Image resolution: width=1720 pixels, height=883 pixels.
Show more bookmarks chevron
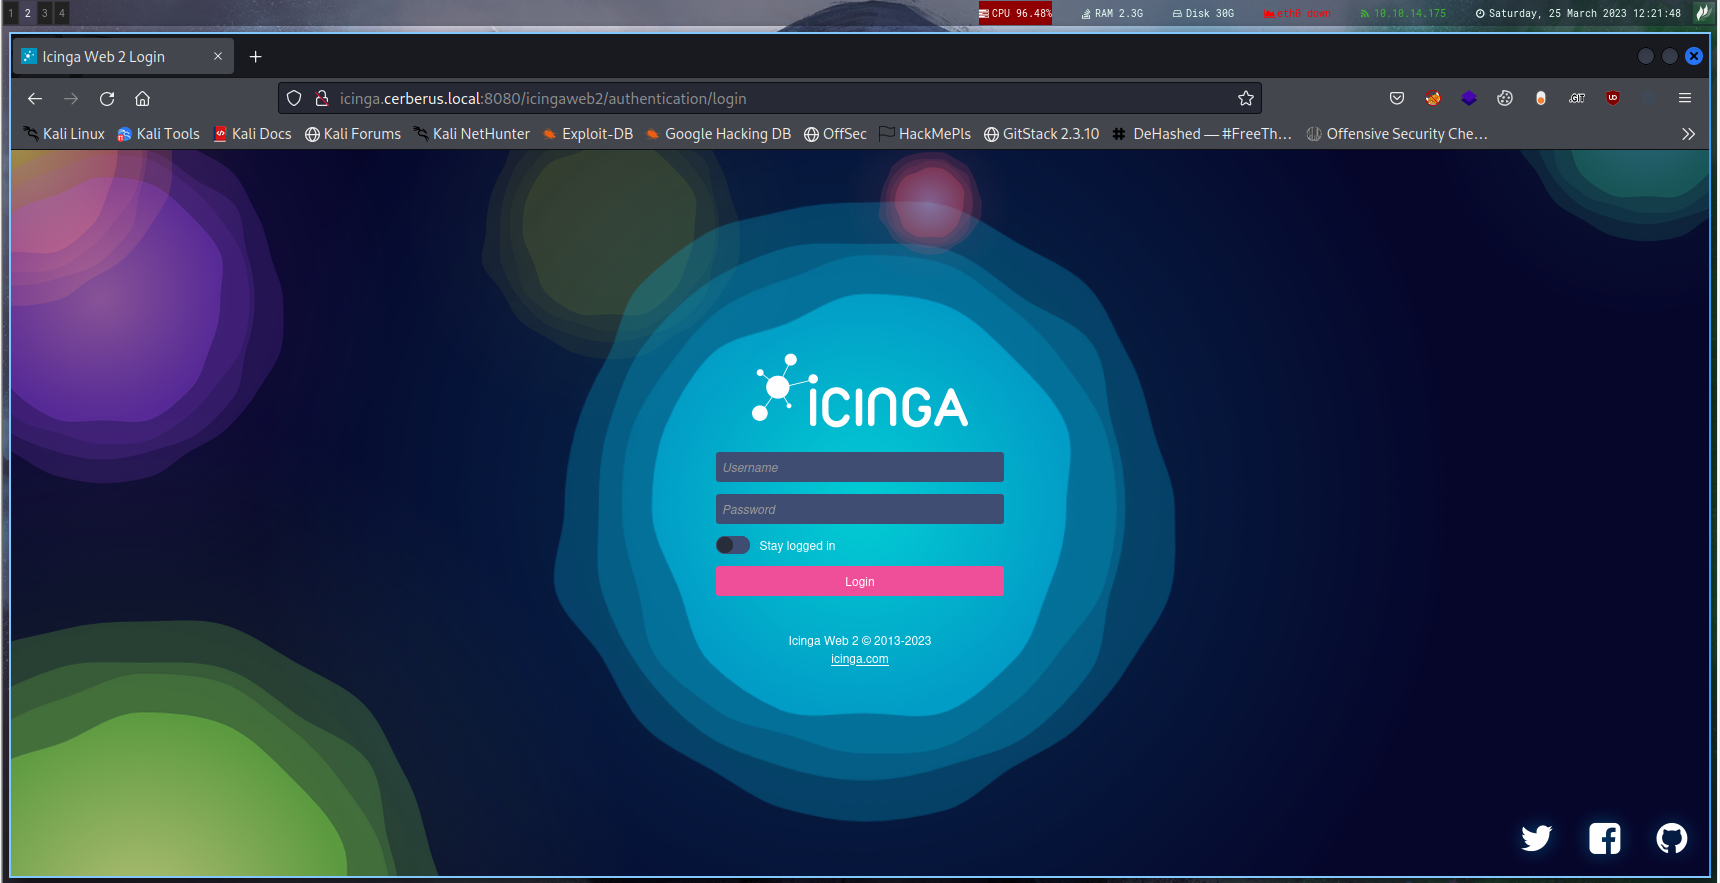1688,134
